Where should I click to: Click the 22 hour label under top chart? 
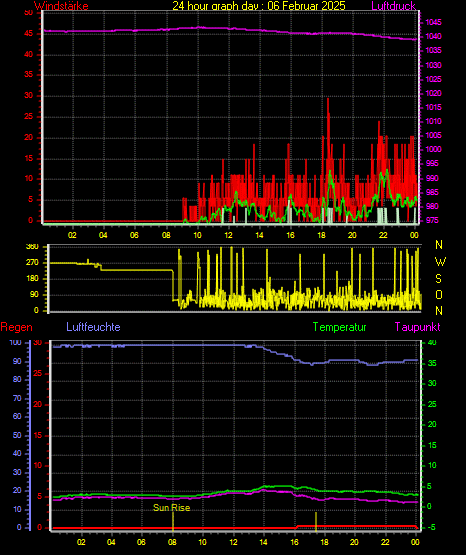383,235
